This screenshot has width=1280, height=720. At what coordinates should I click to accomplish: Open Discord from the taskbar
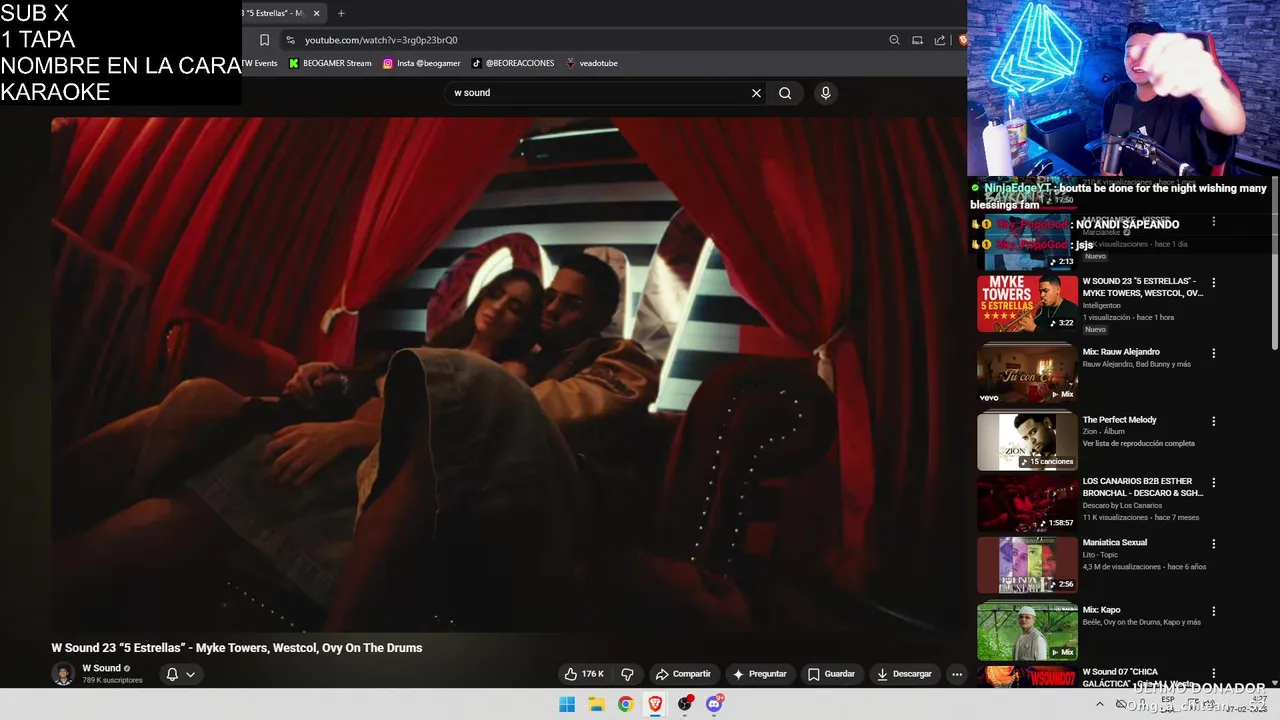point(714,704)
